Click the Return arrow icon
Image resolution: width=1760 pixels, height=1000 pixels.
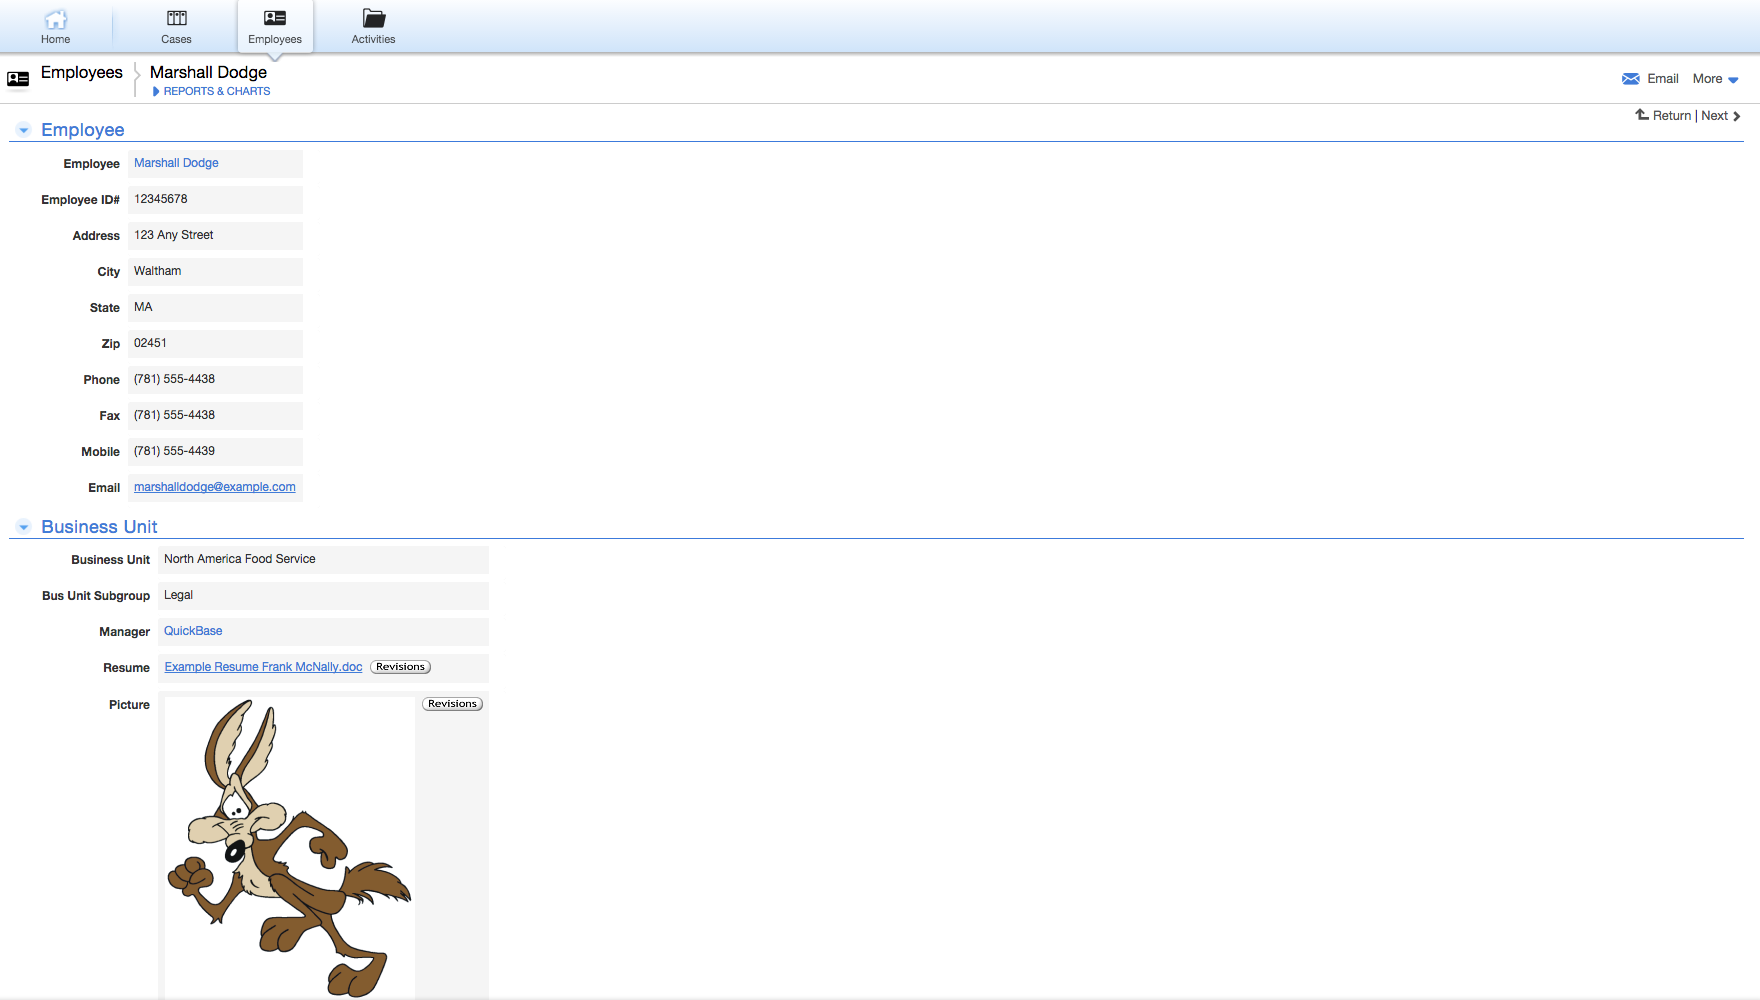tap(1642, 115)
